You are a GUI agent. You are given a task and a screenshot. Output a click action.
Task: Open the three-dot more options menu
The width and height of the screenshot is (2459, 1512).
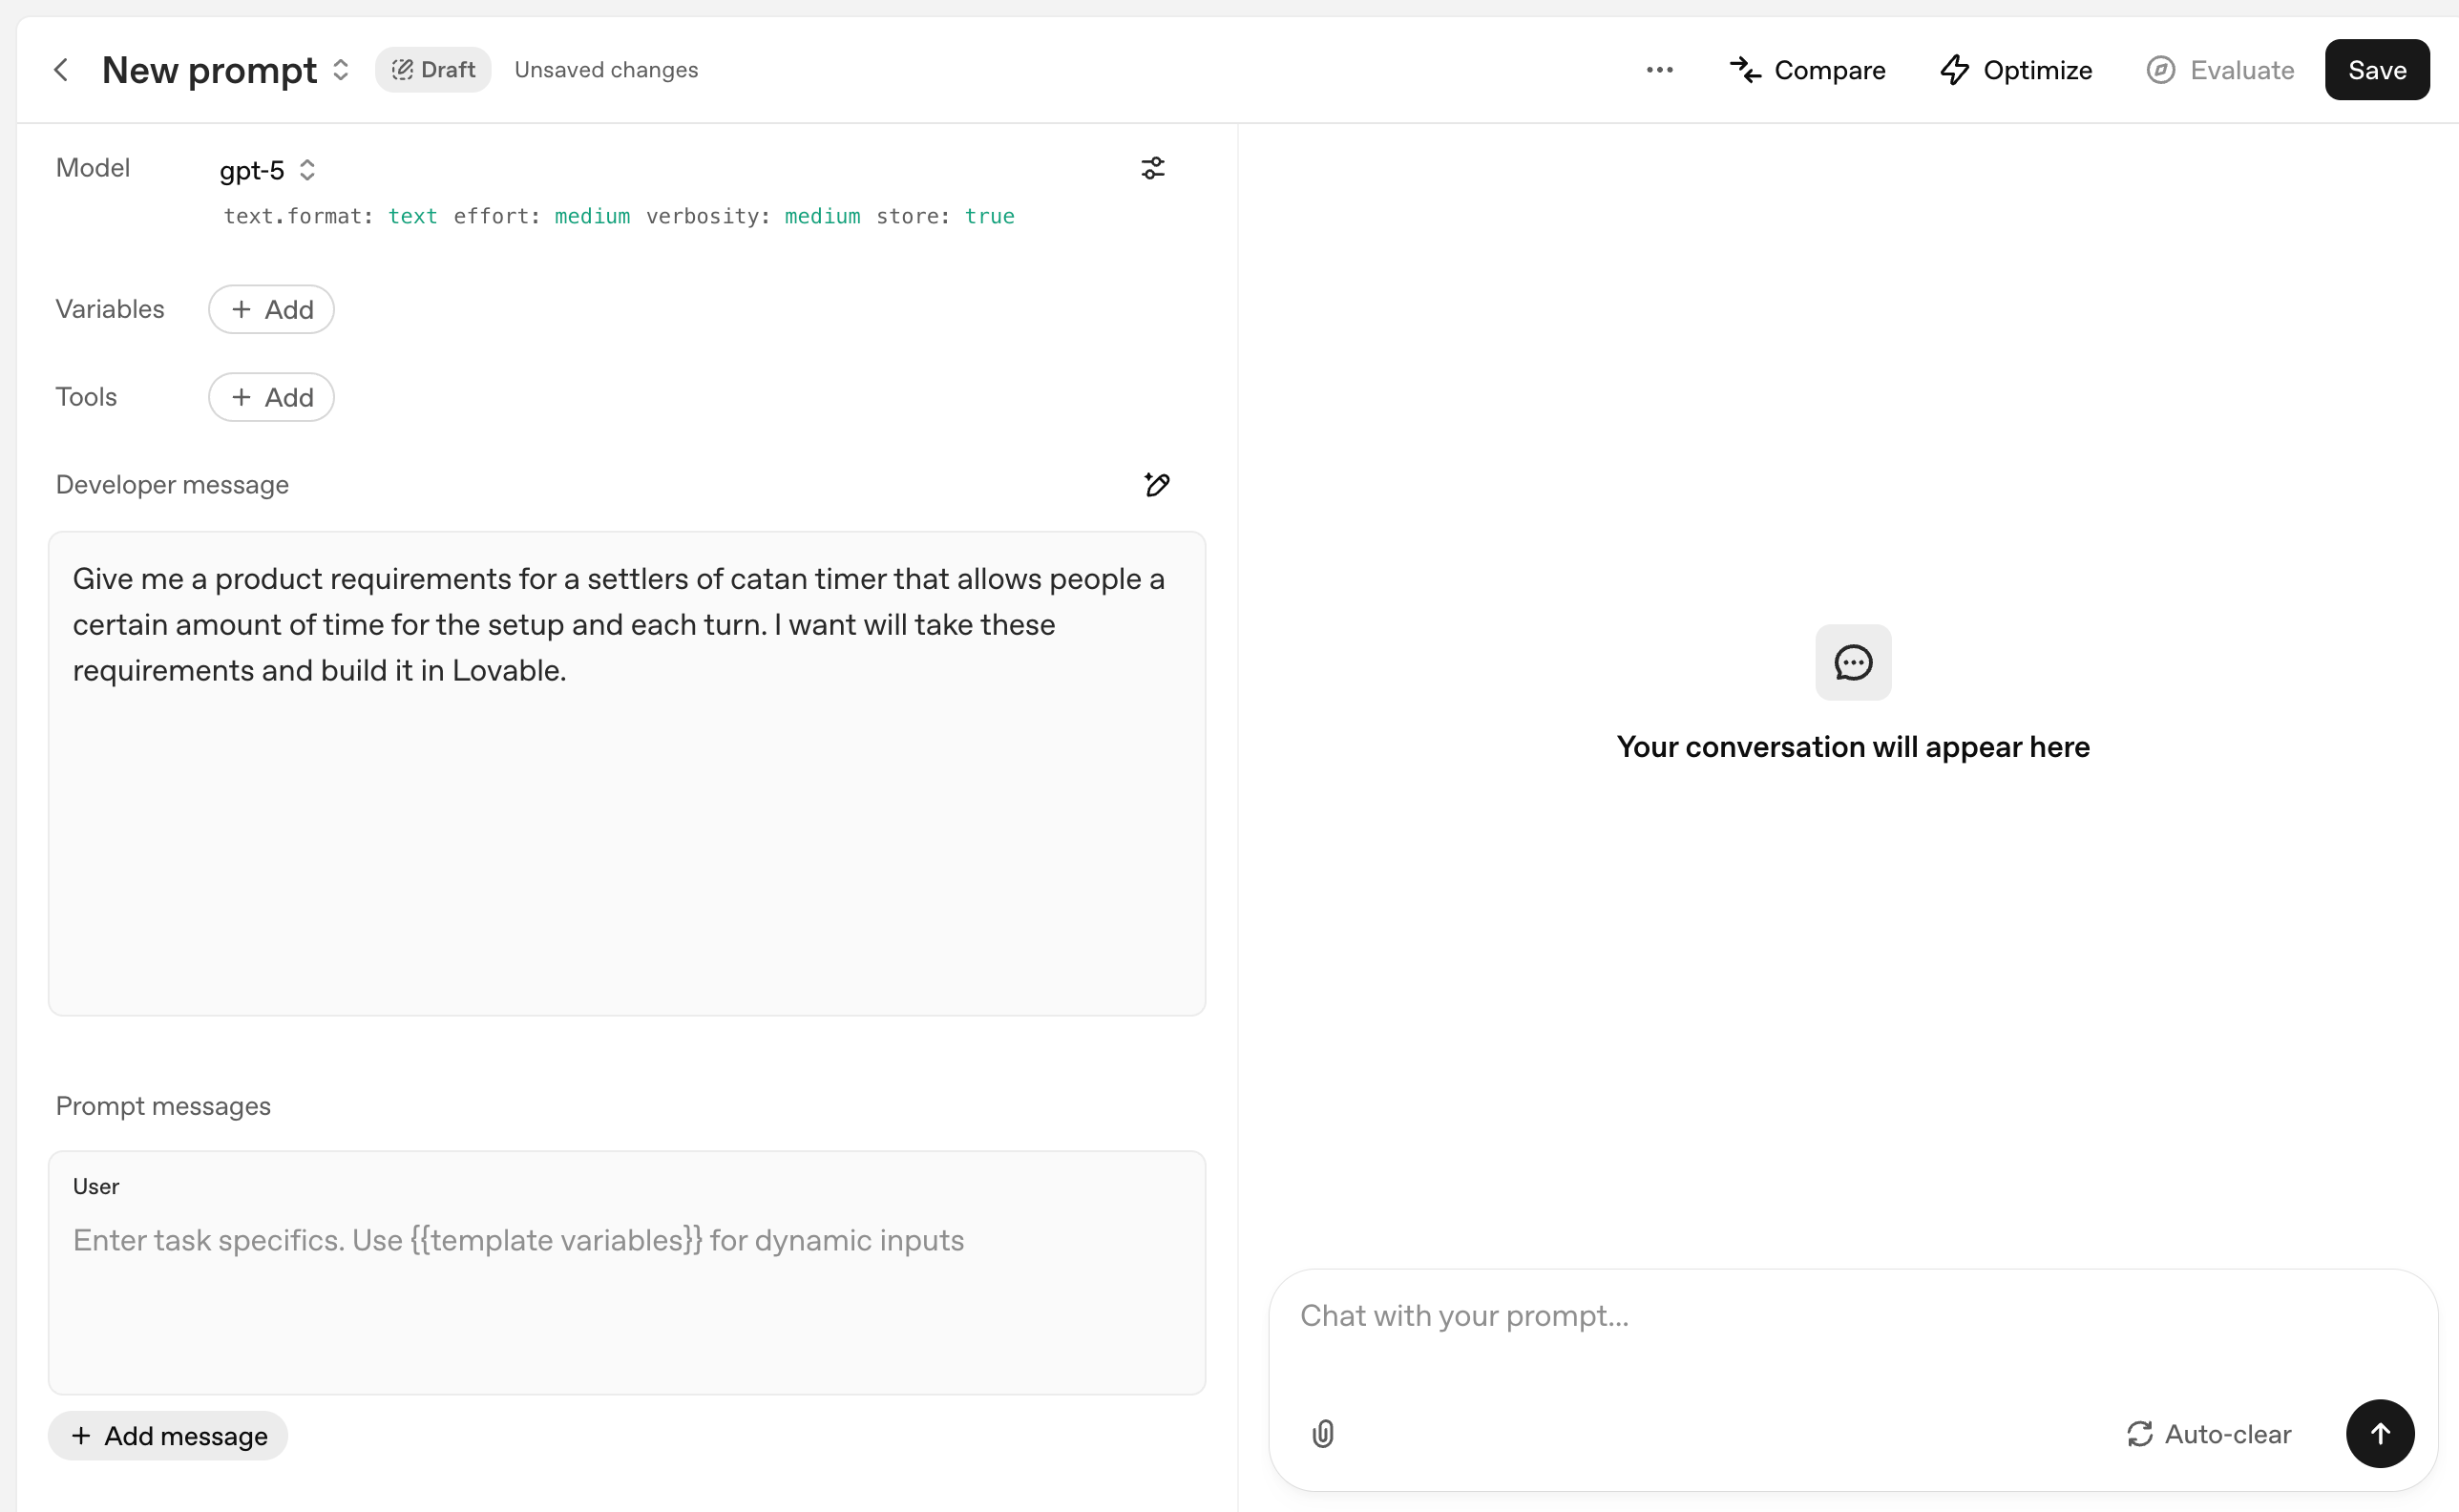click(1659, 70)
